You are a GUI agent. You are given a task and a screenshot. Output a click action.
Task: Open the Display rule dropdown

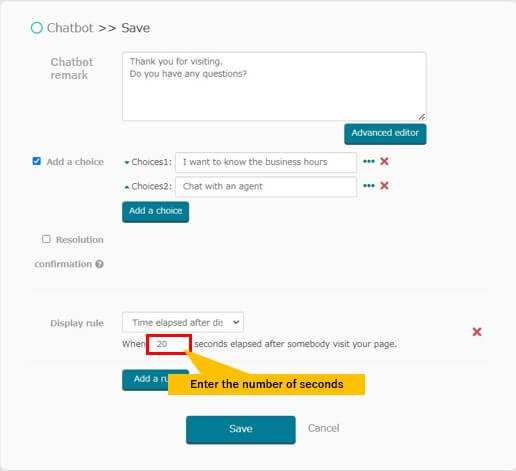183,322
